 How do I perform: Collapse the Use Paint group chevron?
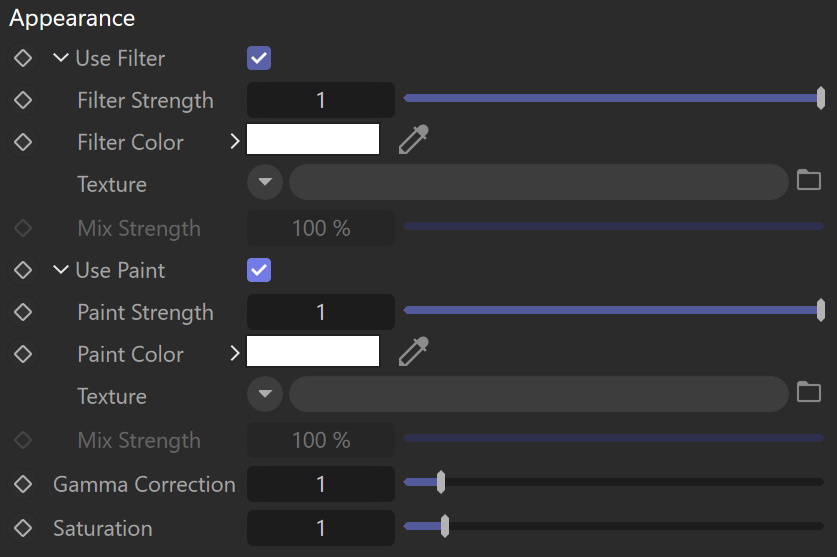61,269
